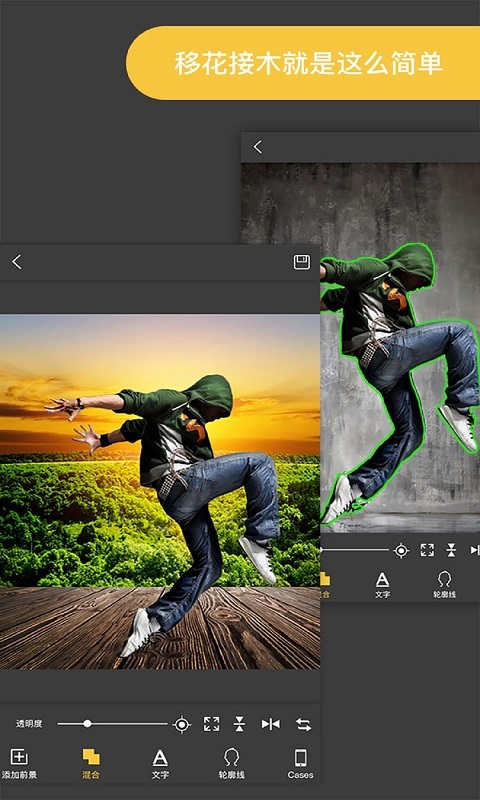Click the swap layers arrows icon

pos(304,724)
